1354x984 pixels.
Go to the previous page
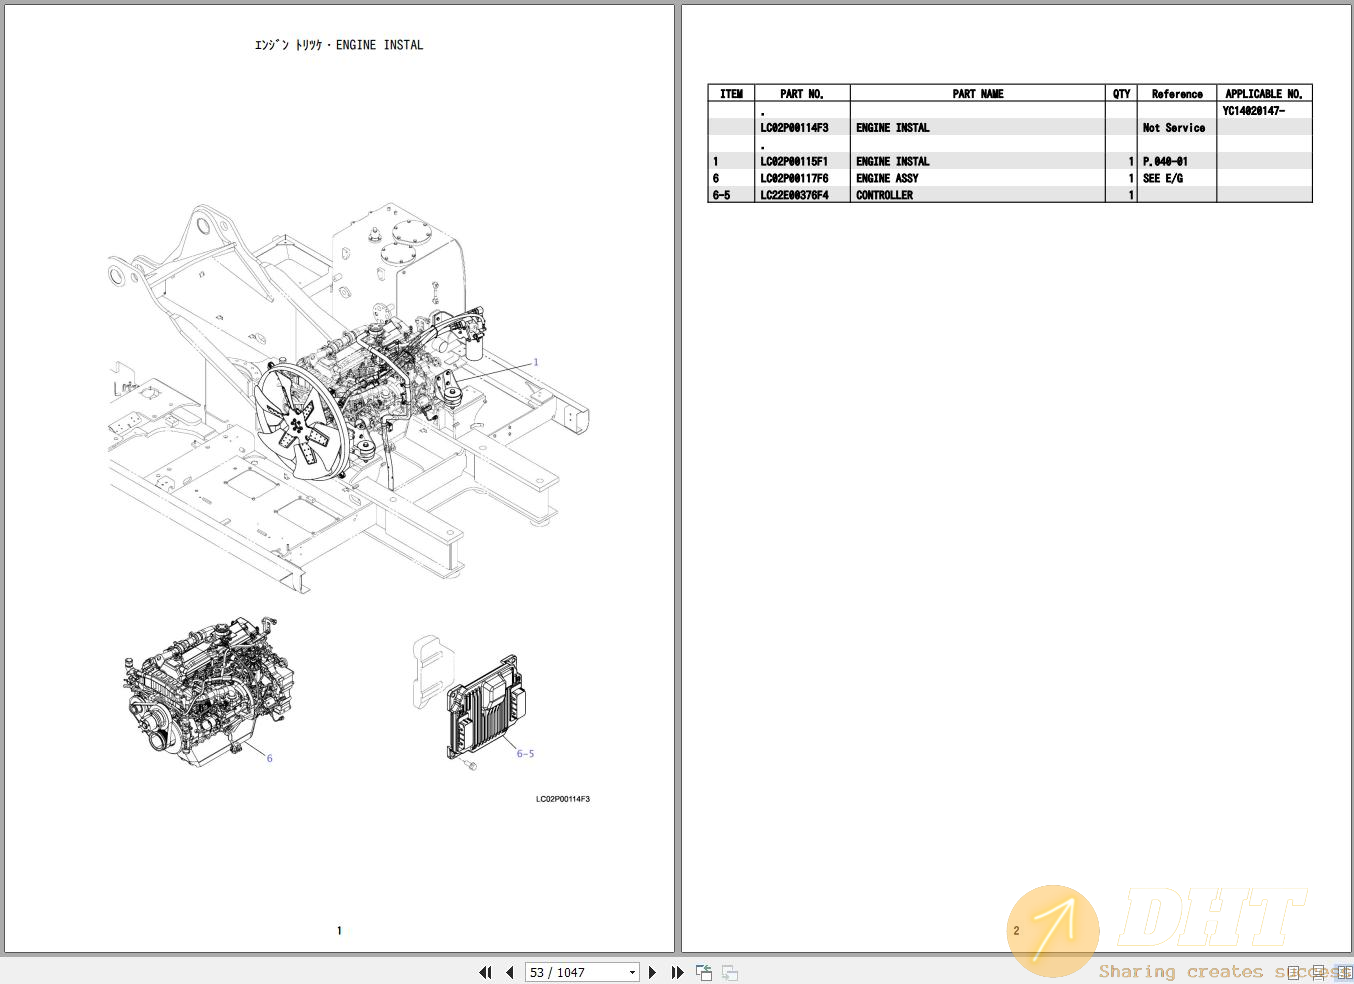pos(510,972)
